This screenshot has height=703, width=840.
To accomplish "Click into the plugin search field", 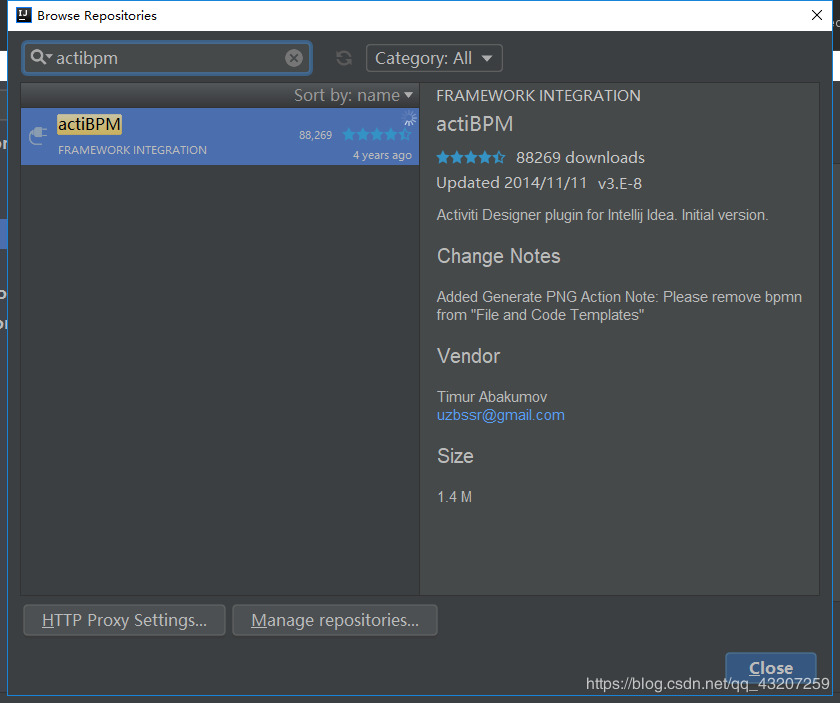I will [167, 58].
